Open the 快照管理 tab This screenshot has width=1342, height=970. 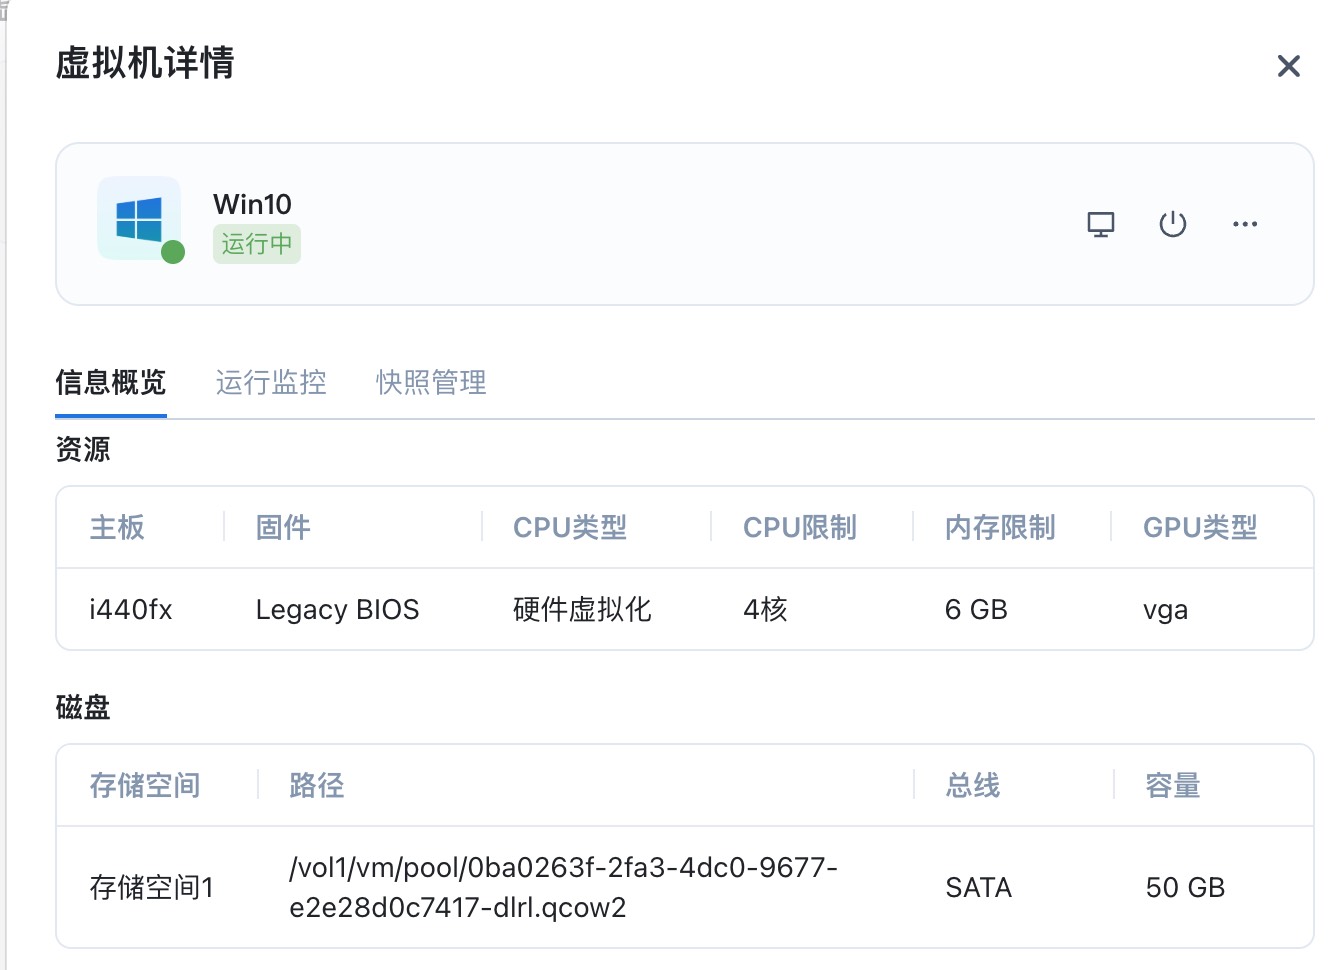[x=431, y=382]
